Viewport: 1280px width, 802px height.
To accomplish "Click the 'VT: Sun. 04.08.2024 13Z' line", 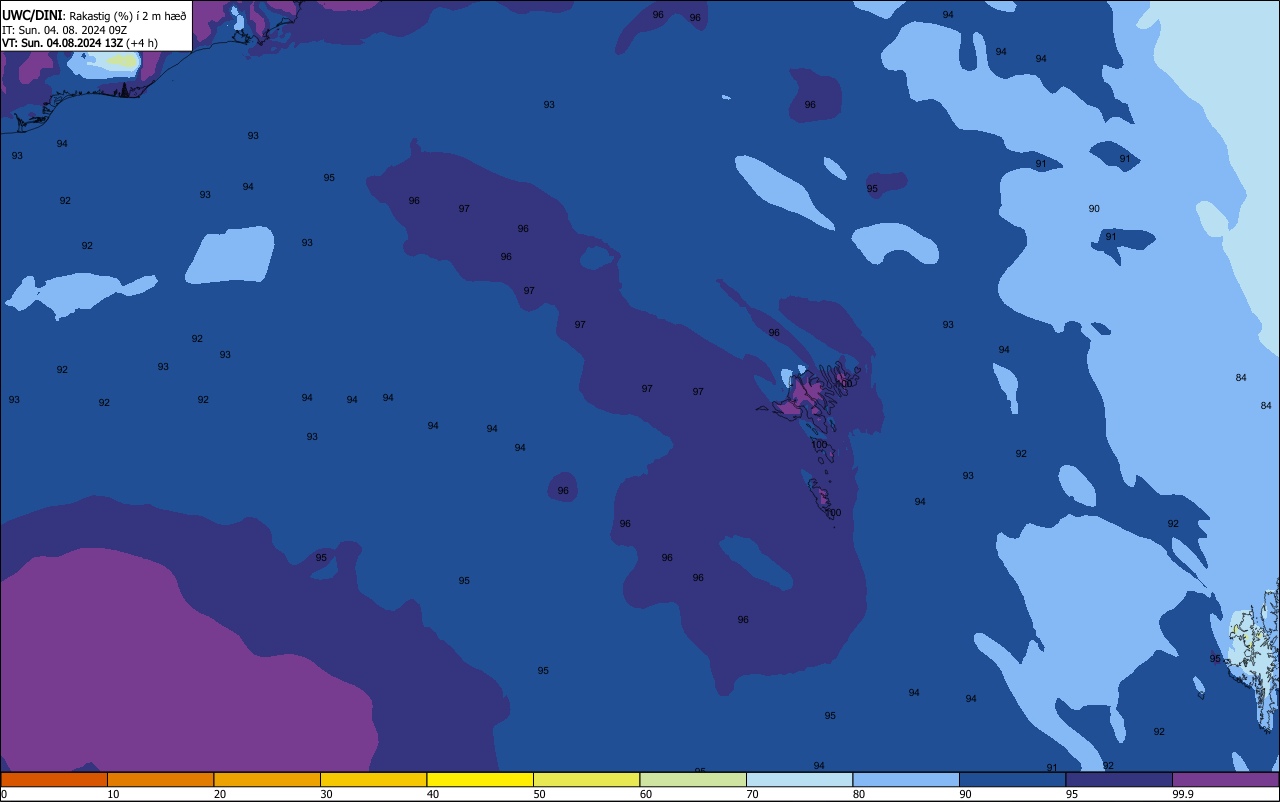I will click(62, 43).
